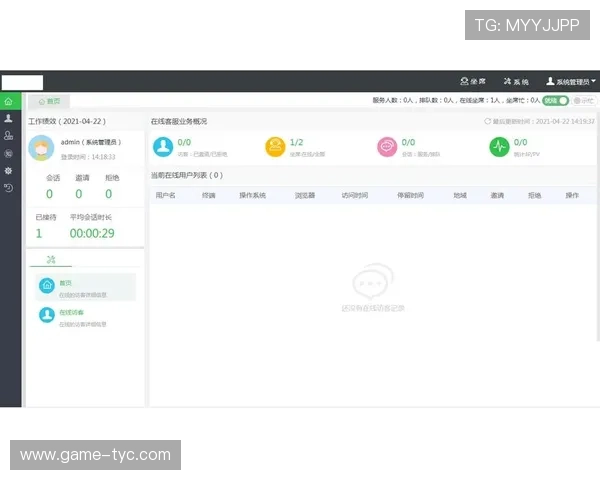Expand the 系统管理员 user dropdown
The width and height of the screenshot is (600, 480).
(571, 82)
